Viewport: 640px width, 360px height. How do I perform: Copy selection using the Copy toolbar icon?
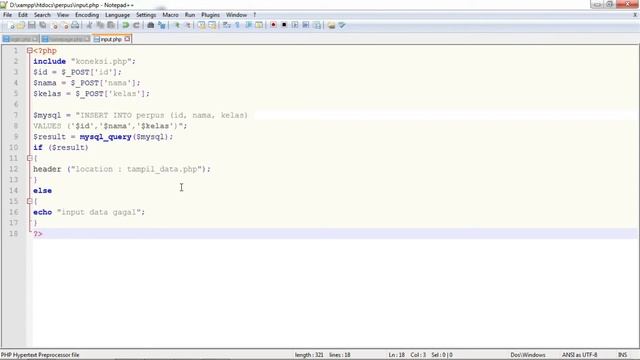[x=100, y=25]
